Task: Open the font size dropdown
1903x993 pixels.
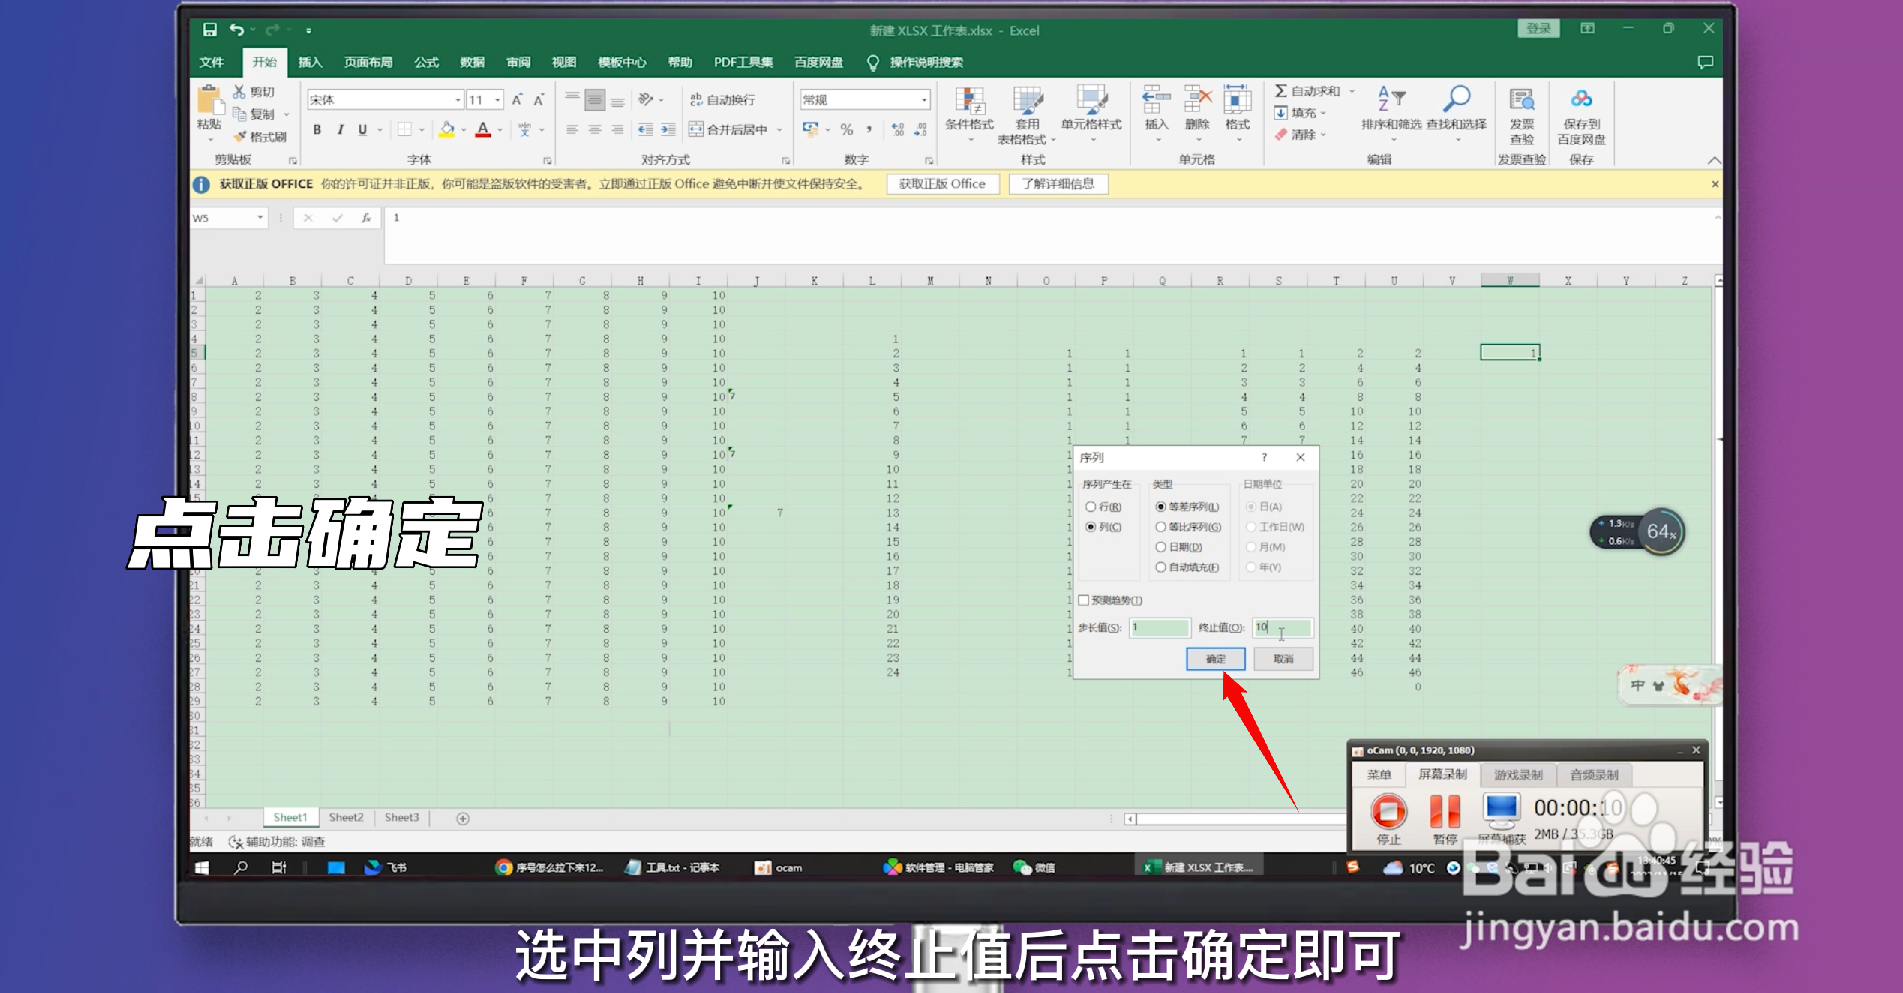Action: click(x=498, y=99)
